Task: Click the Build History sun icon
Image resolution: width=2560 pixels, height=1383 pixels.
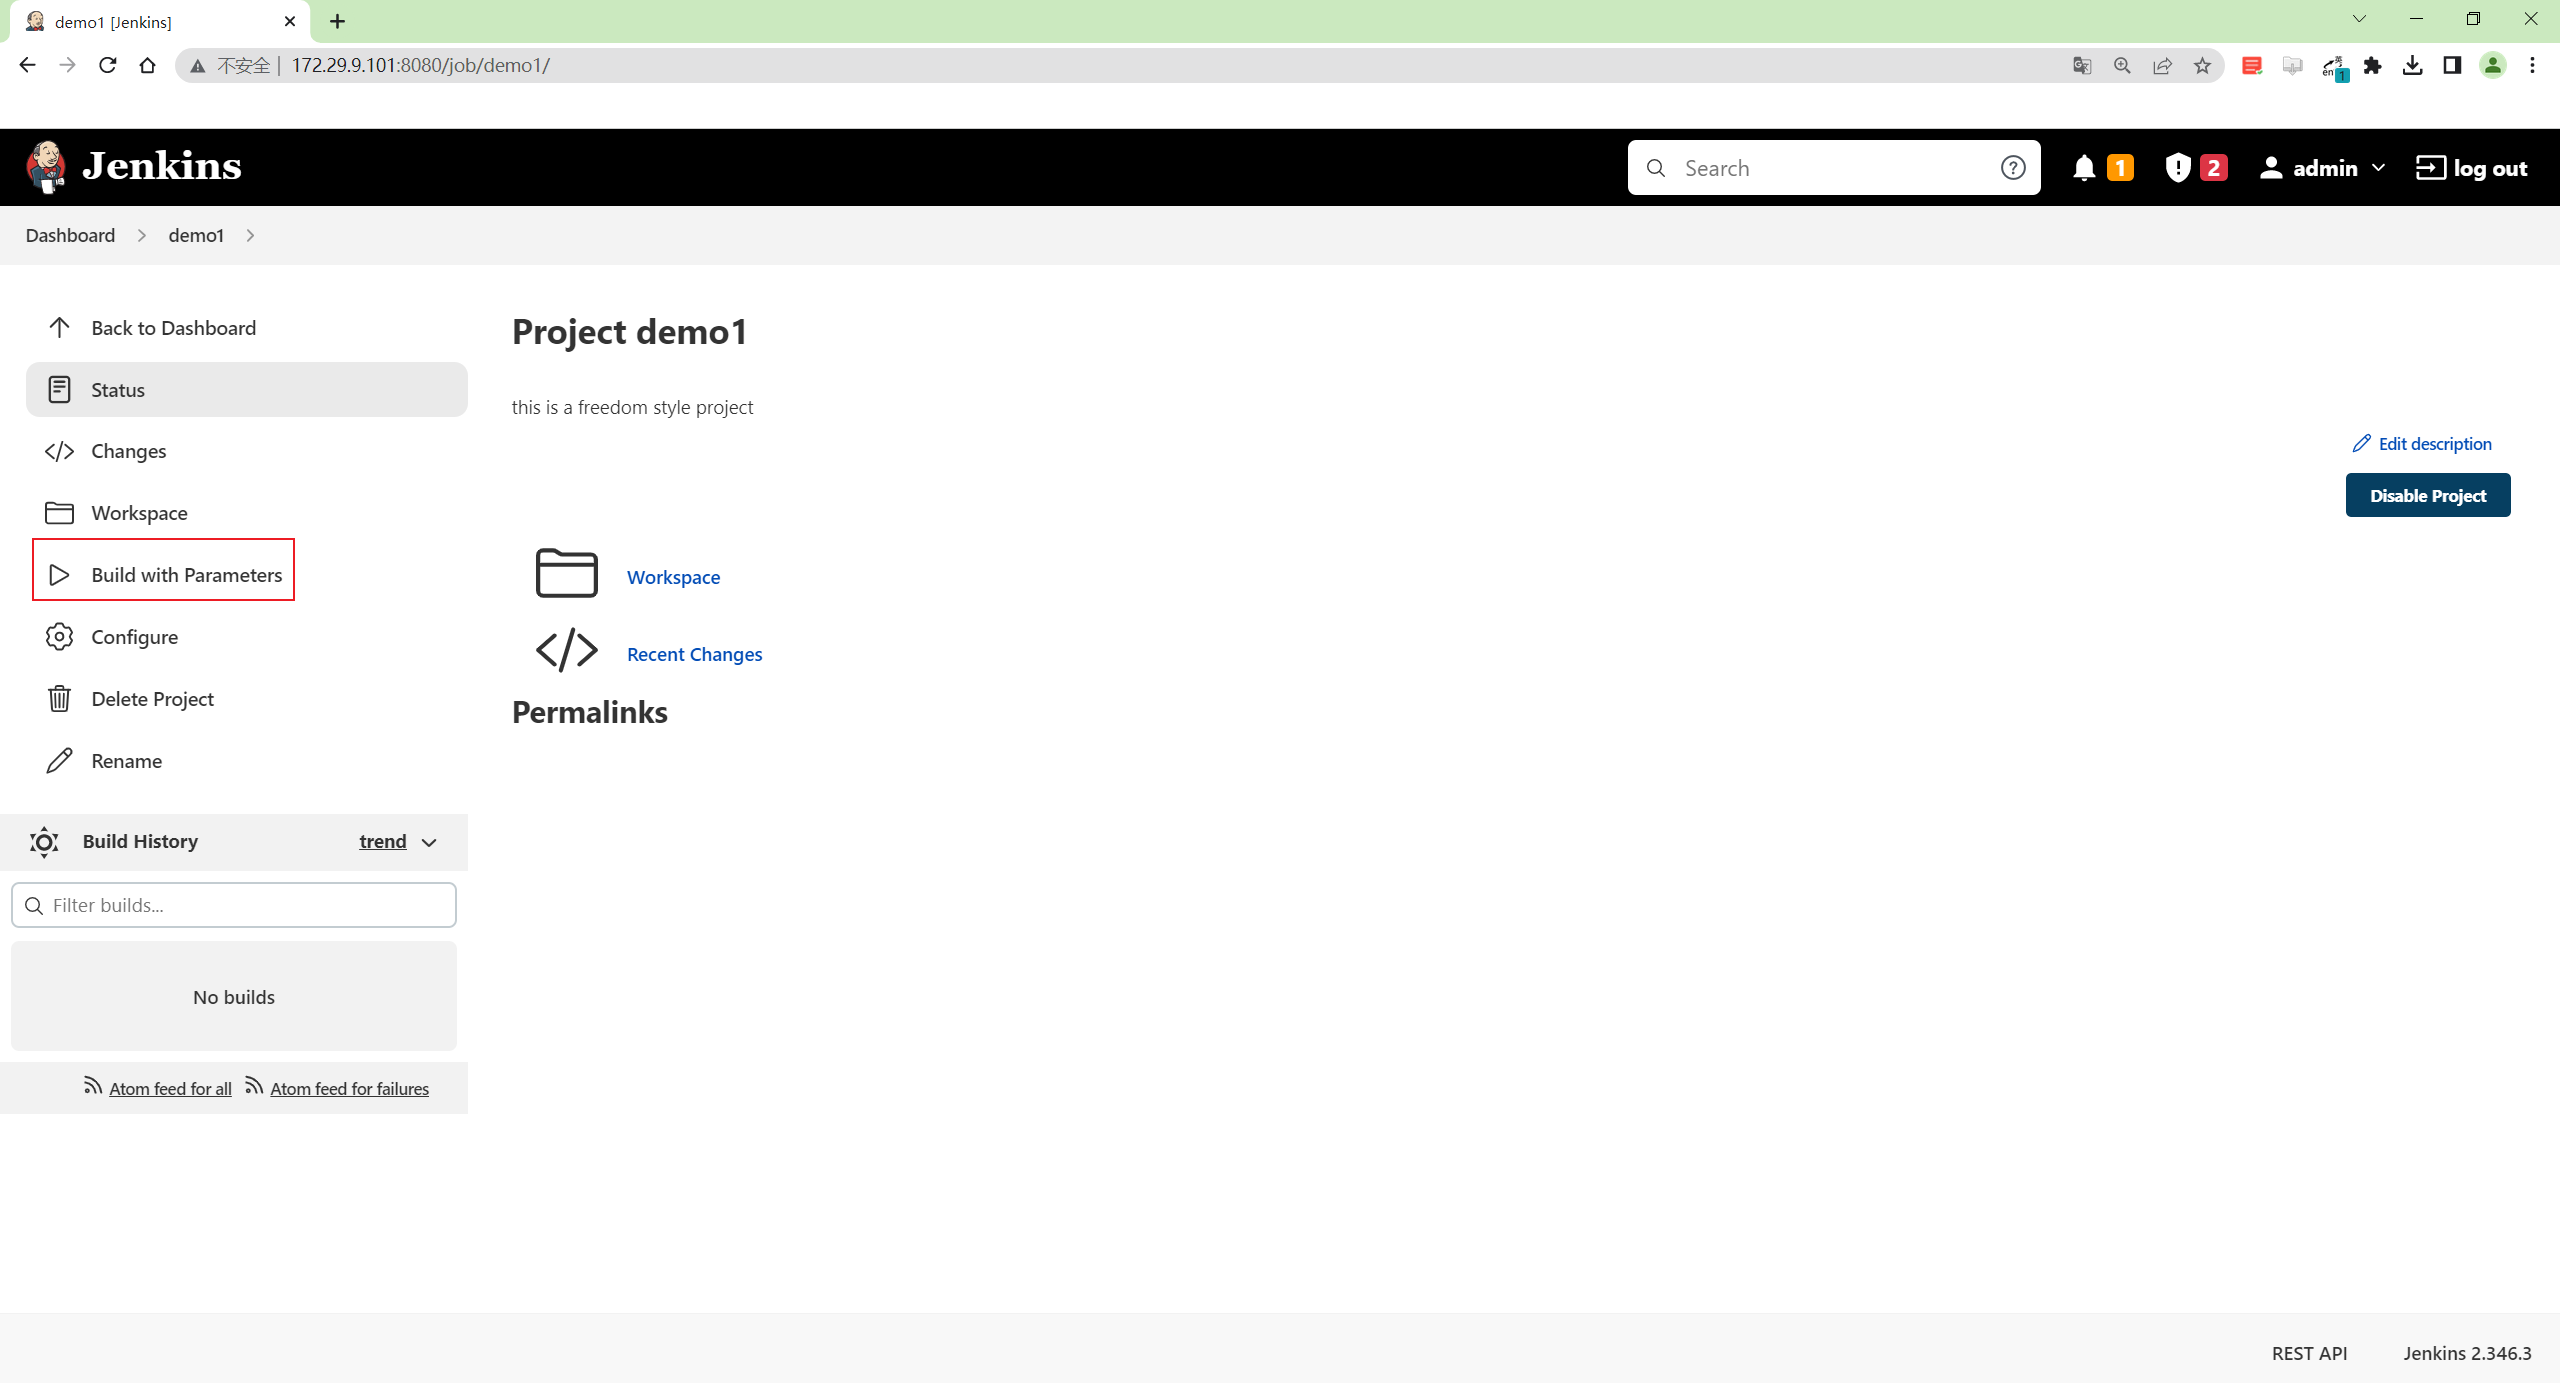Action: (x=44, y=842)
